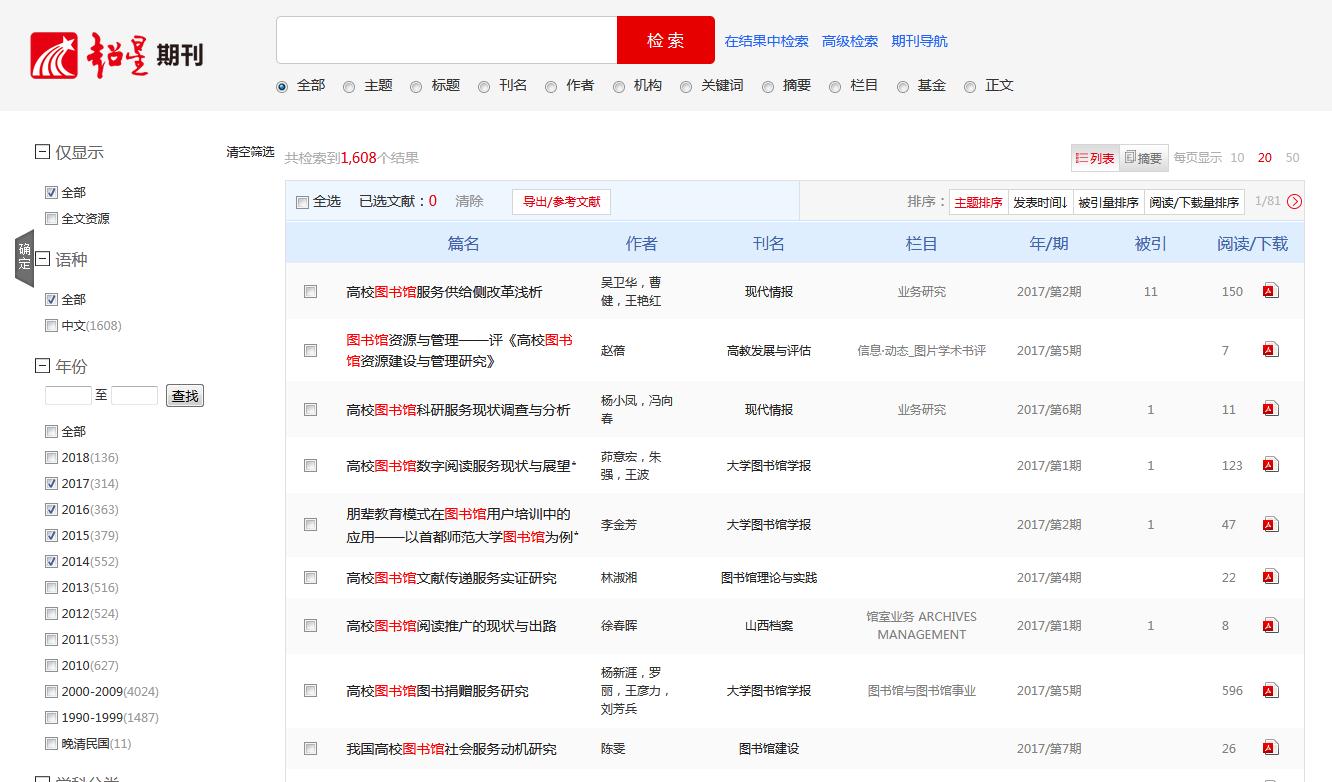Screen dimensions: 1332x782
Task: Open author 陈雯
Action: [x=613, y=749]
